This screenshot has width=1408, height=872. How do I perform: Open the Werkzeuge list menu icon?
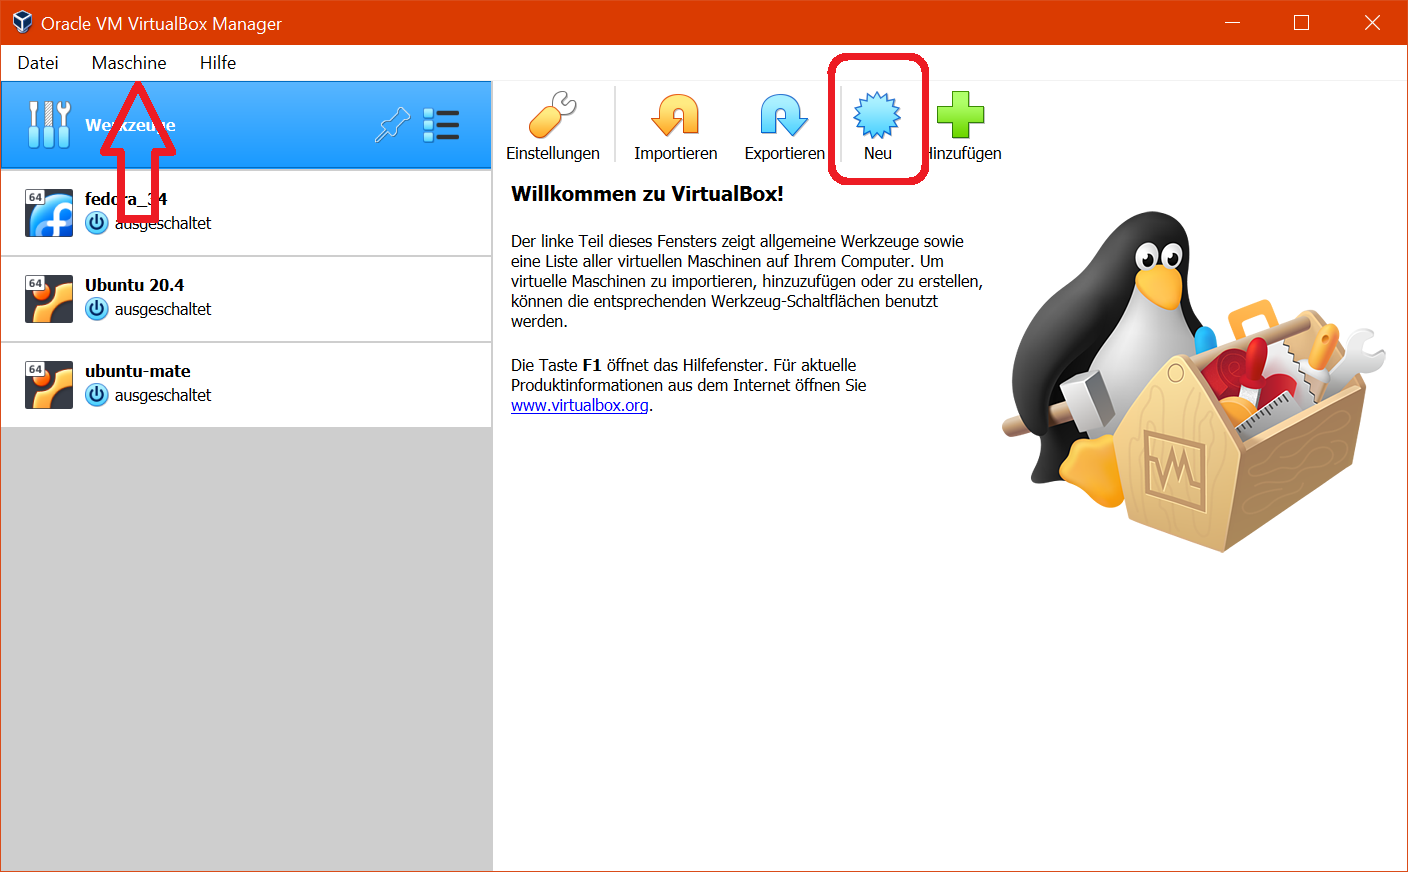point(441,125)
